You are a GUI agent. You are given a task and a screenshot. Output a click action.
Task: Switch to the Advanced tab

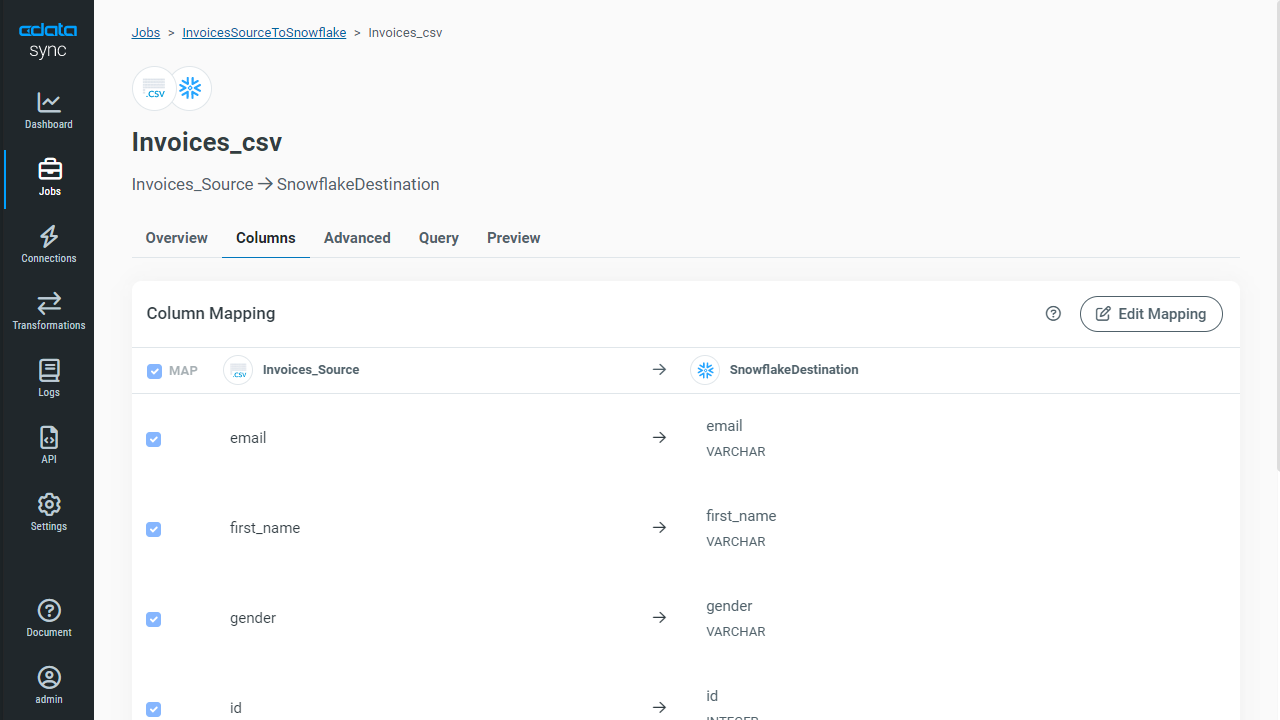357,238
